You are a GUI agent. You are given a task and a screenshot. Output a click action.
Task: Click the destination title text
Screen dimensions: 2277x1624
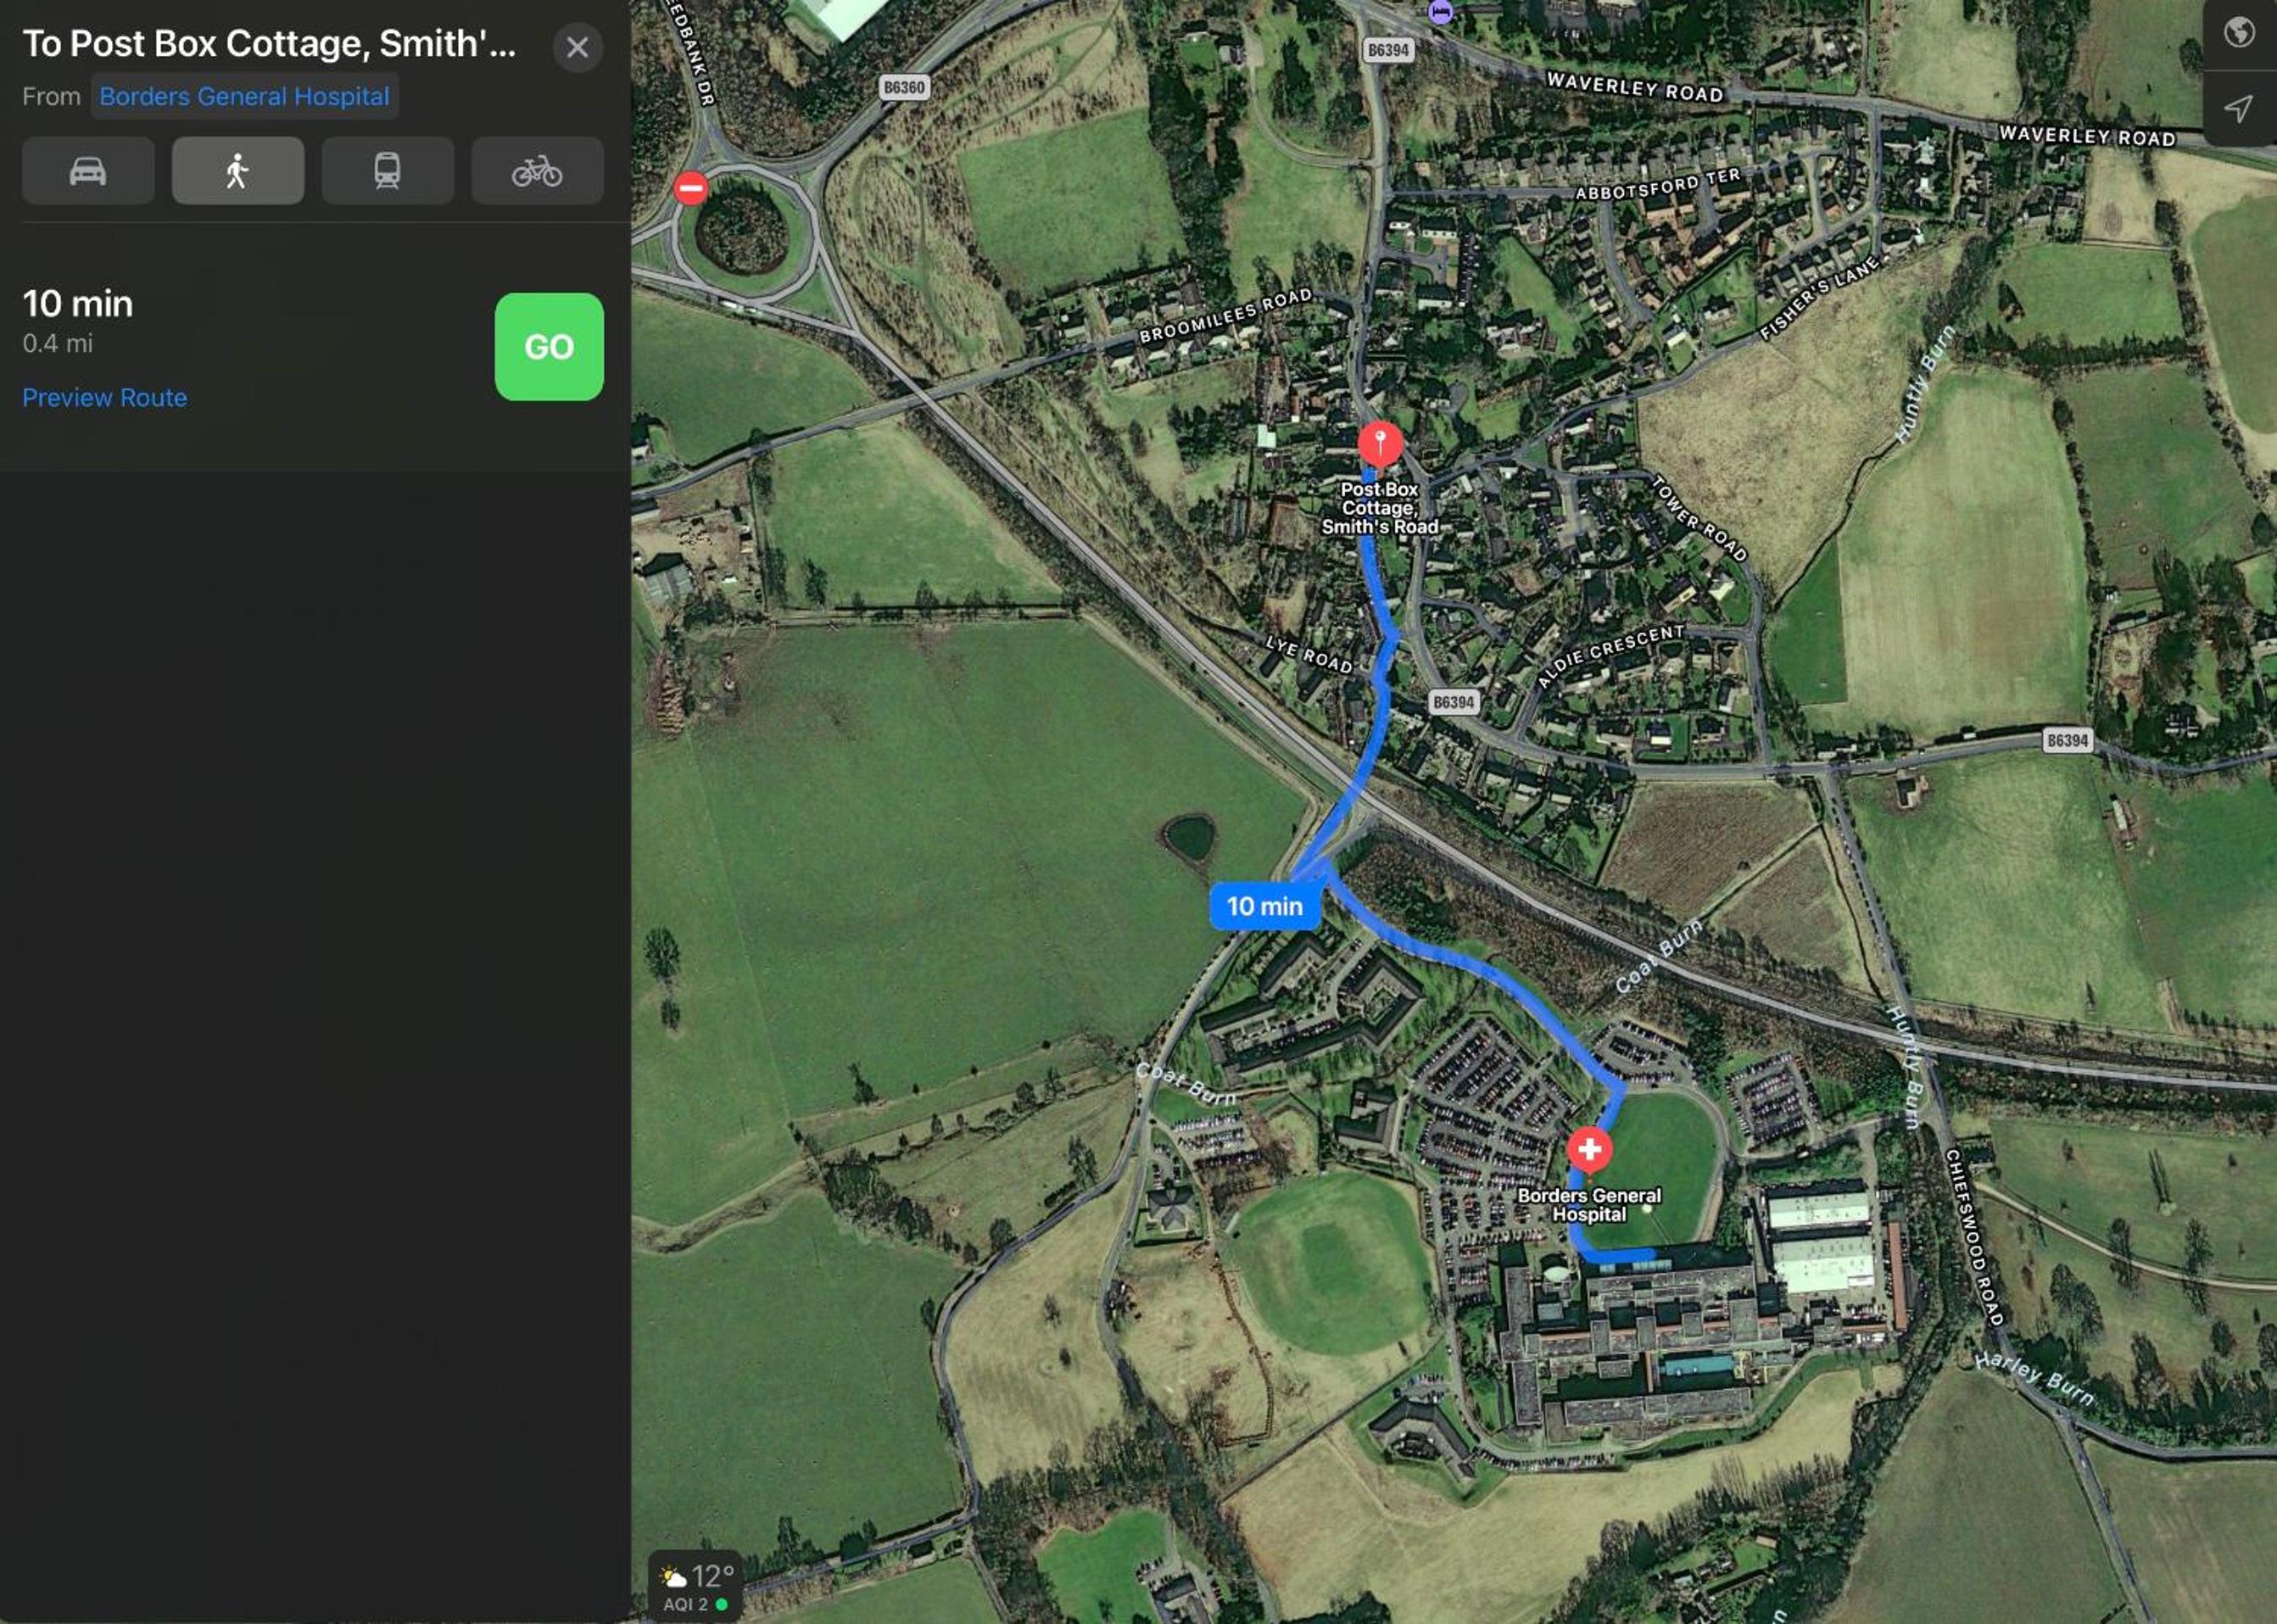(x=269, y=44)
